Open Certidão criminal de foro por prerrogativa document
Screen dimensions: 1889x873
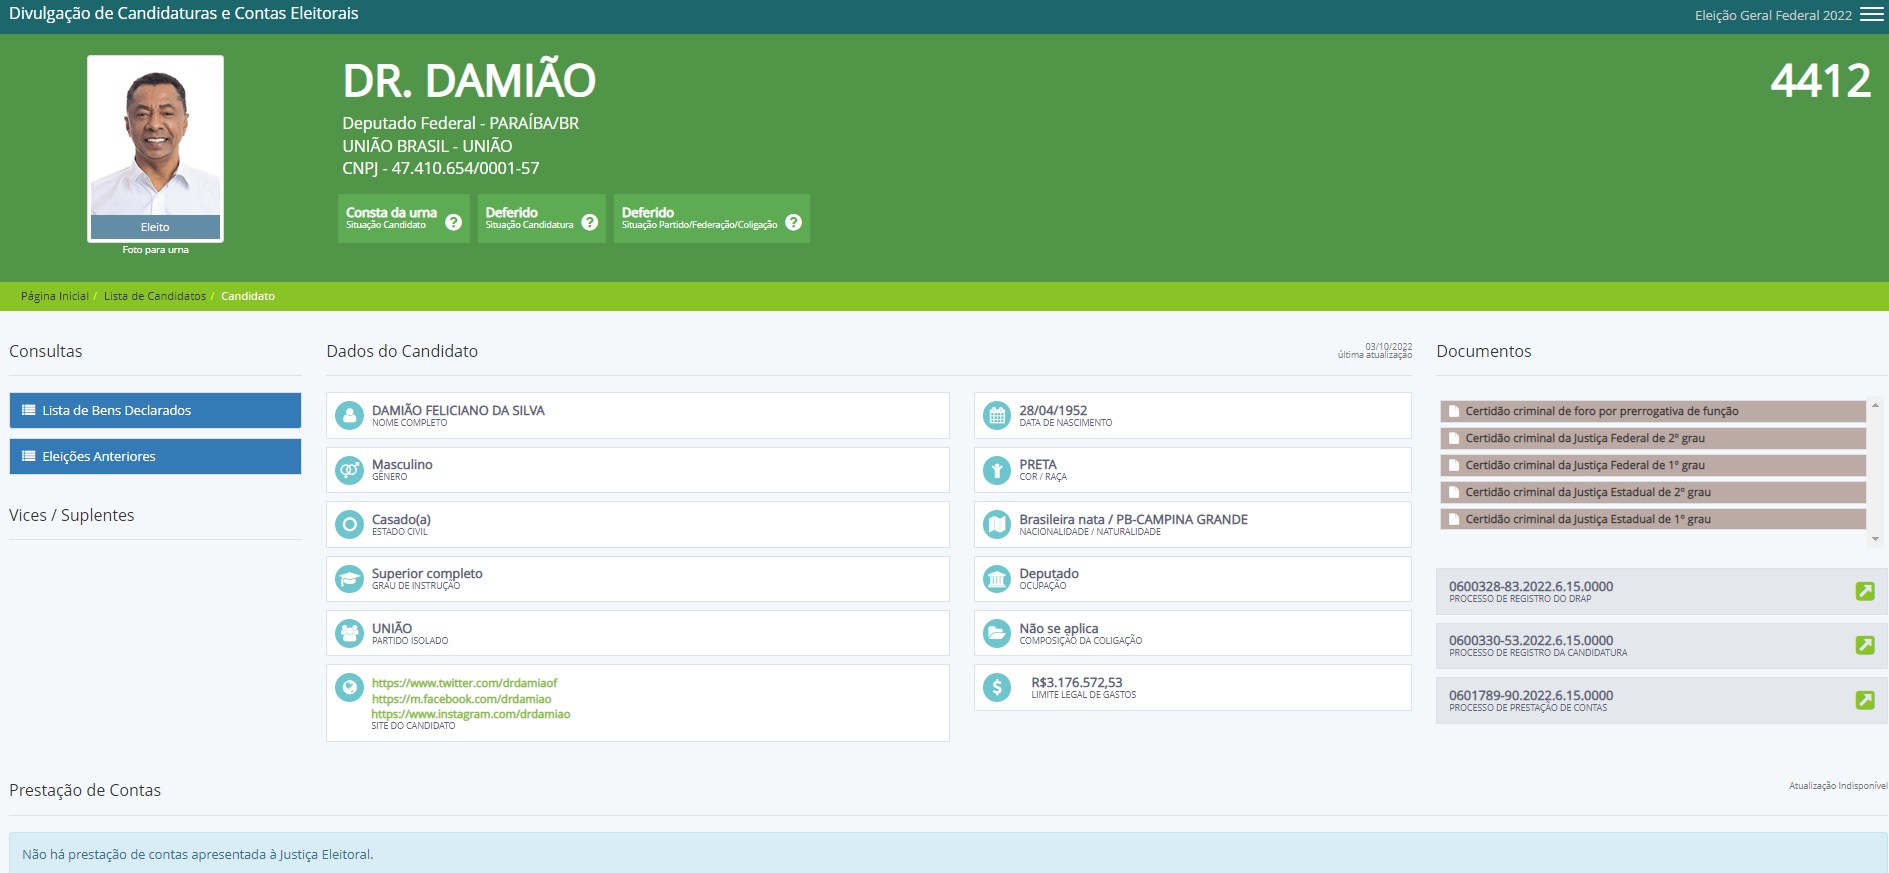pyautogui.click(x=1601, y=411)
